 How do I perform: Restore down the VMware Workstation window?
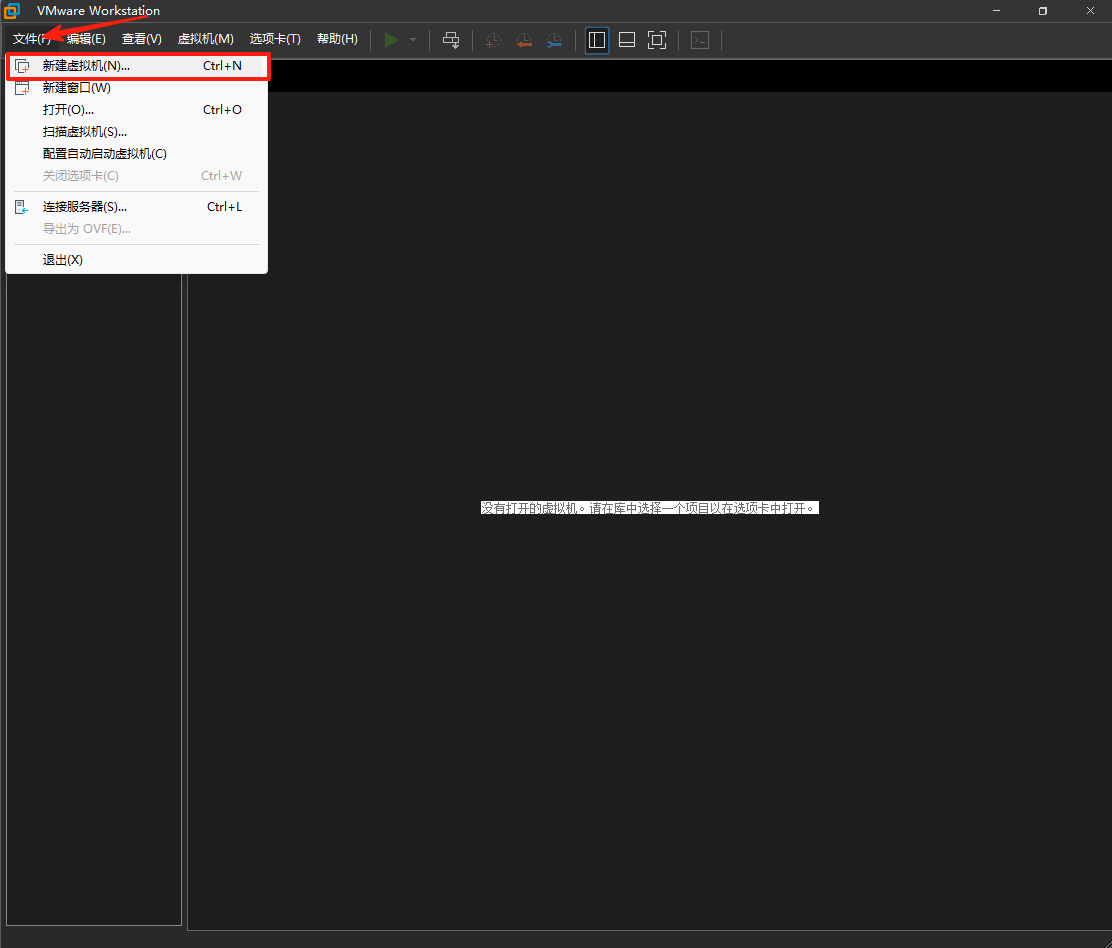pyautogui.click(x=1042, y=11)
